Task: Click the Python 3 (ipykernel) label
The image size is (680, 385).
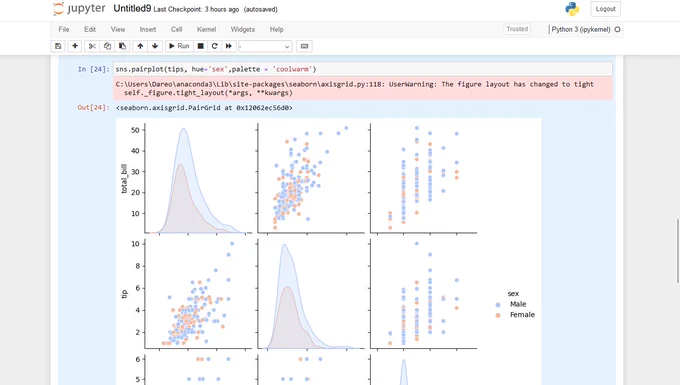Action: 581,29
